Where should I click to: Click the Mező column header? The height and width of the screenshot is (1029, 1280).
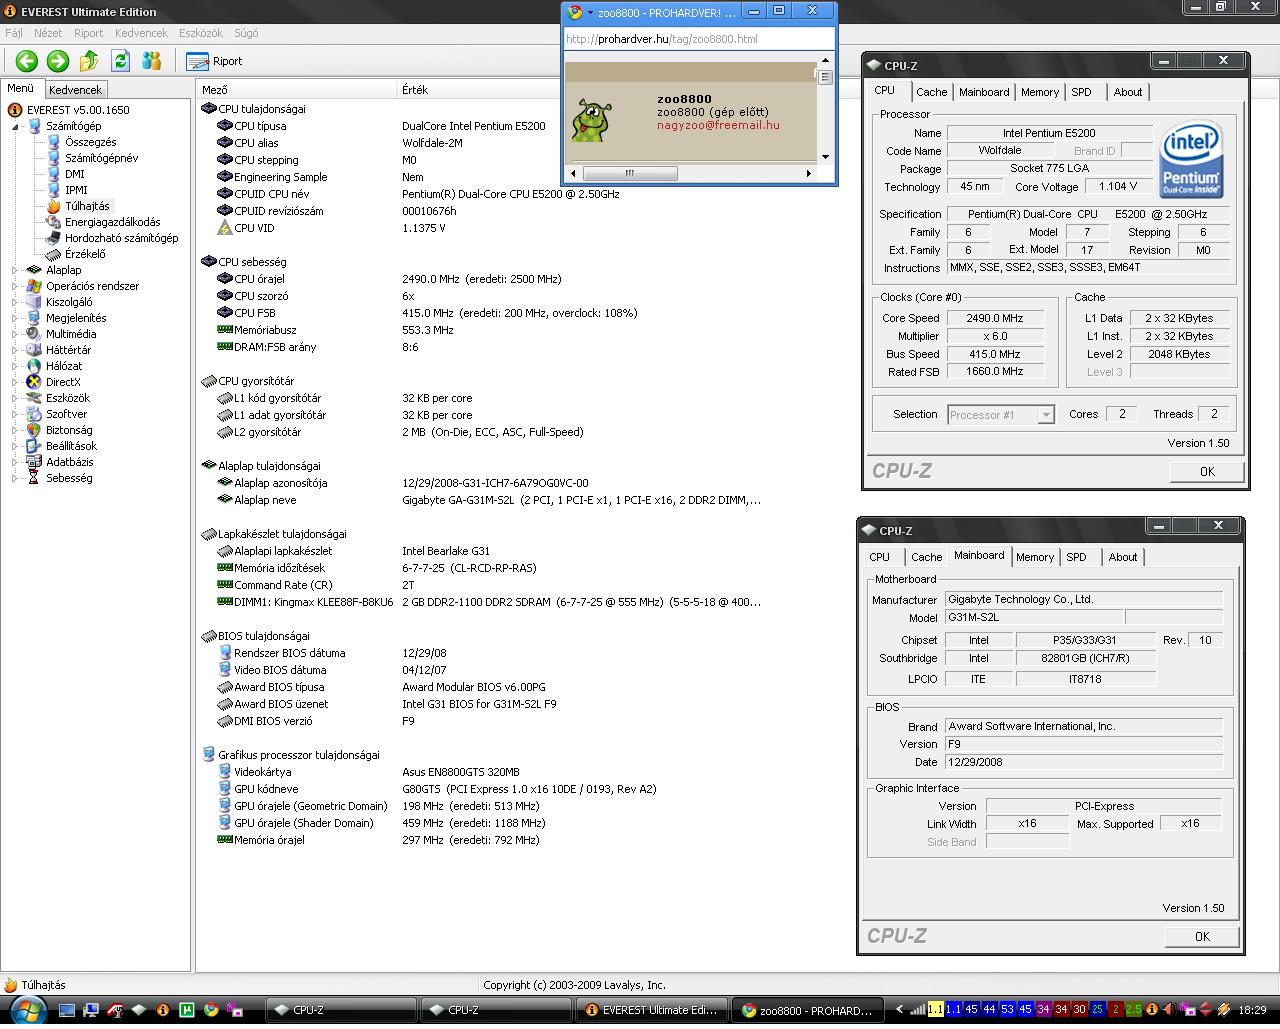pos(297,90)
